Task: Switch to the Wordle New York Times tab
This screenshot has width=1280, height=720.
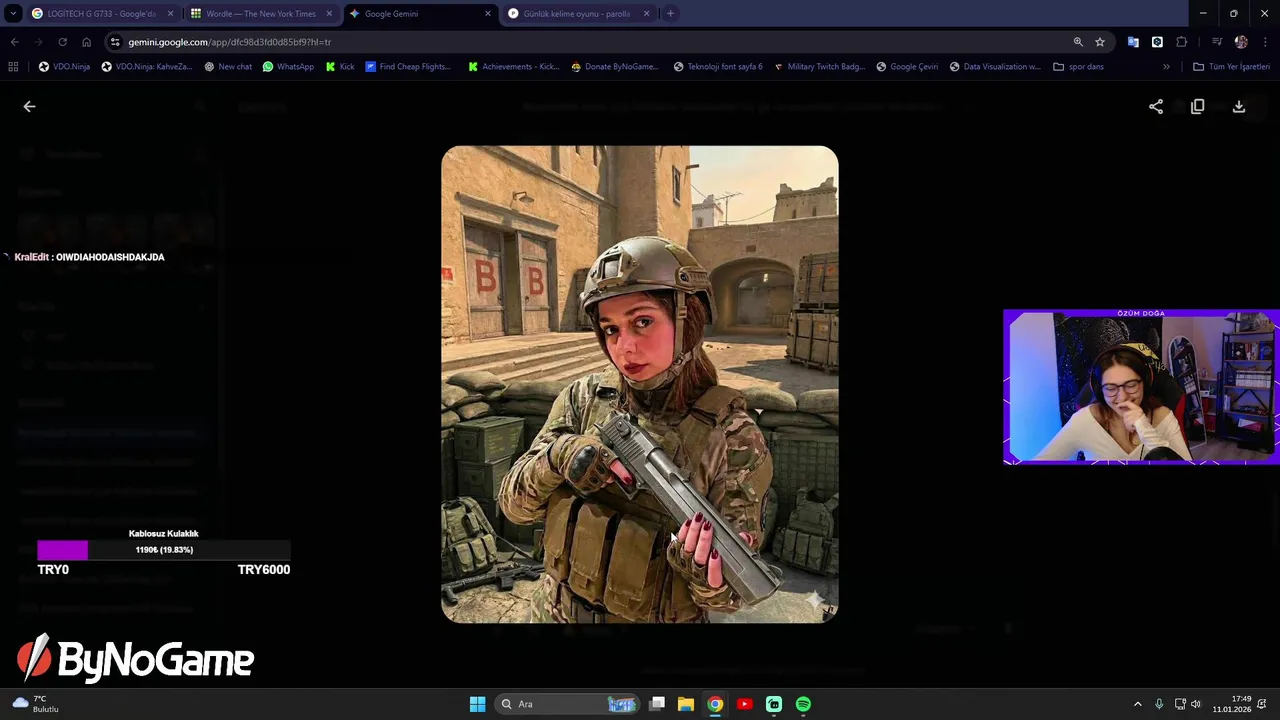Action: (260, 14)
